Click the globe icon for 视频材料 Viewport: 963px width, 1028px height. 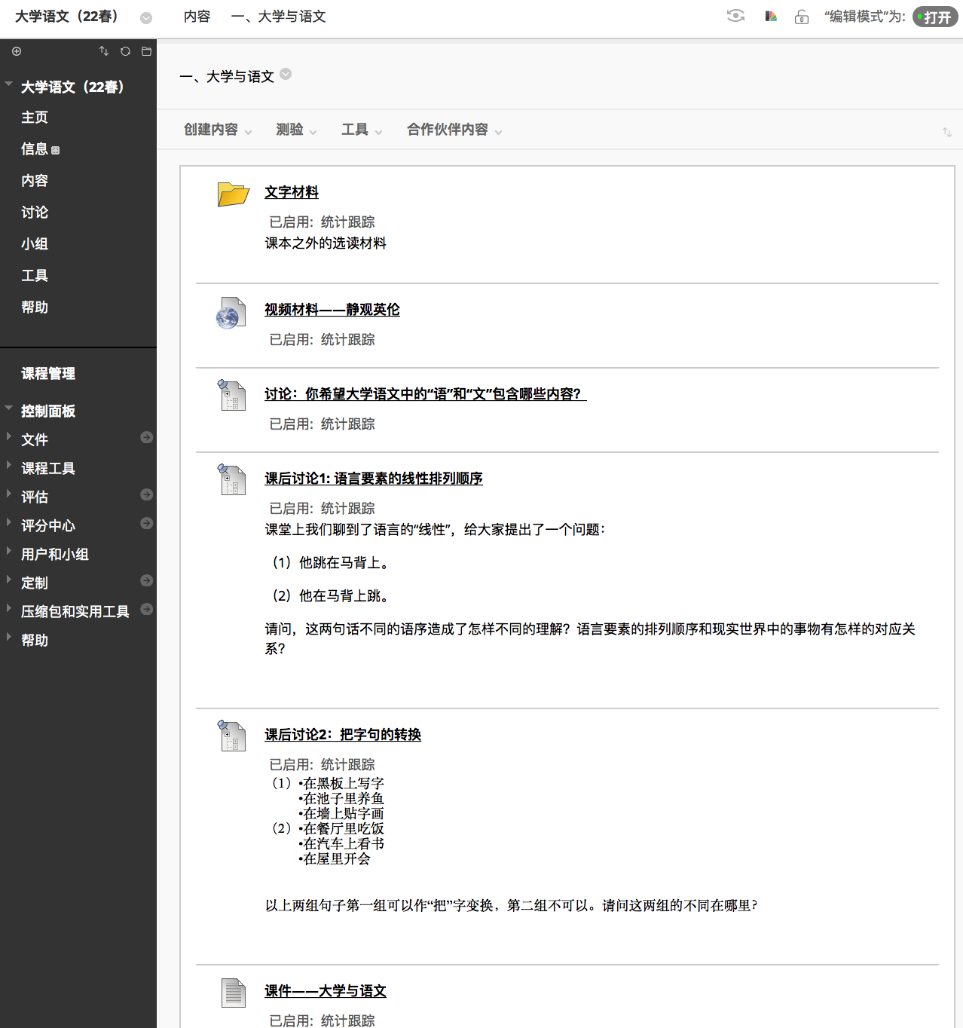[231, 313]
